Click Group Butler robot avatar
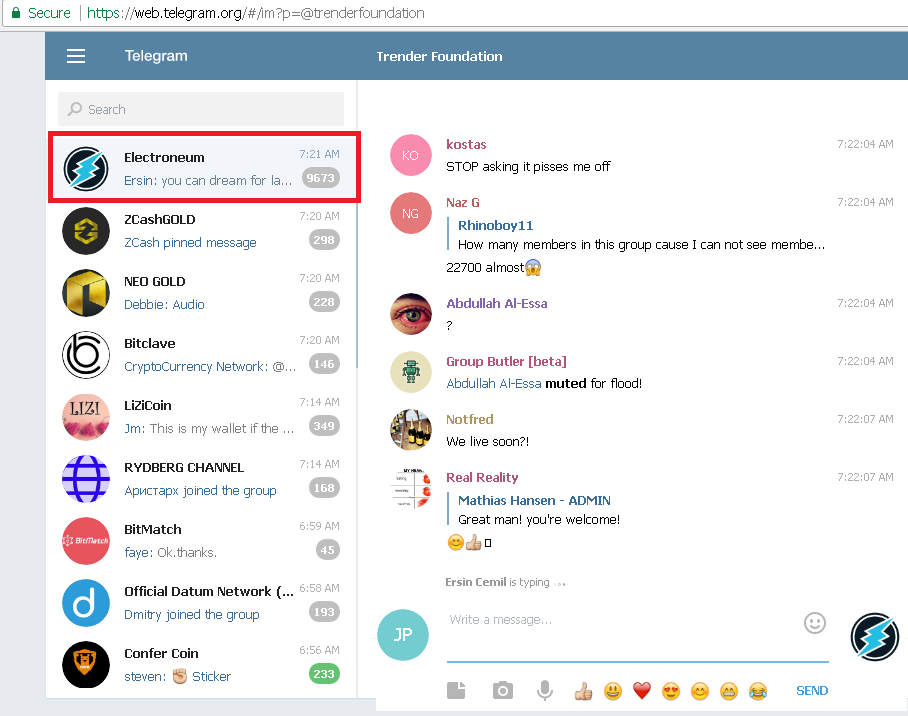This screenshot has width=908, height=716. (x=411, y=372)
